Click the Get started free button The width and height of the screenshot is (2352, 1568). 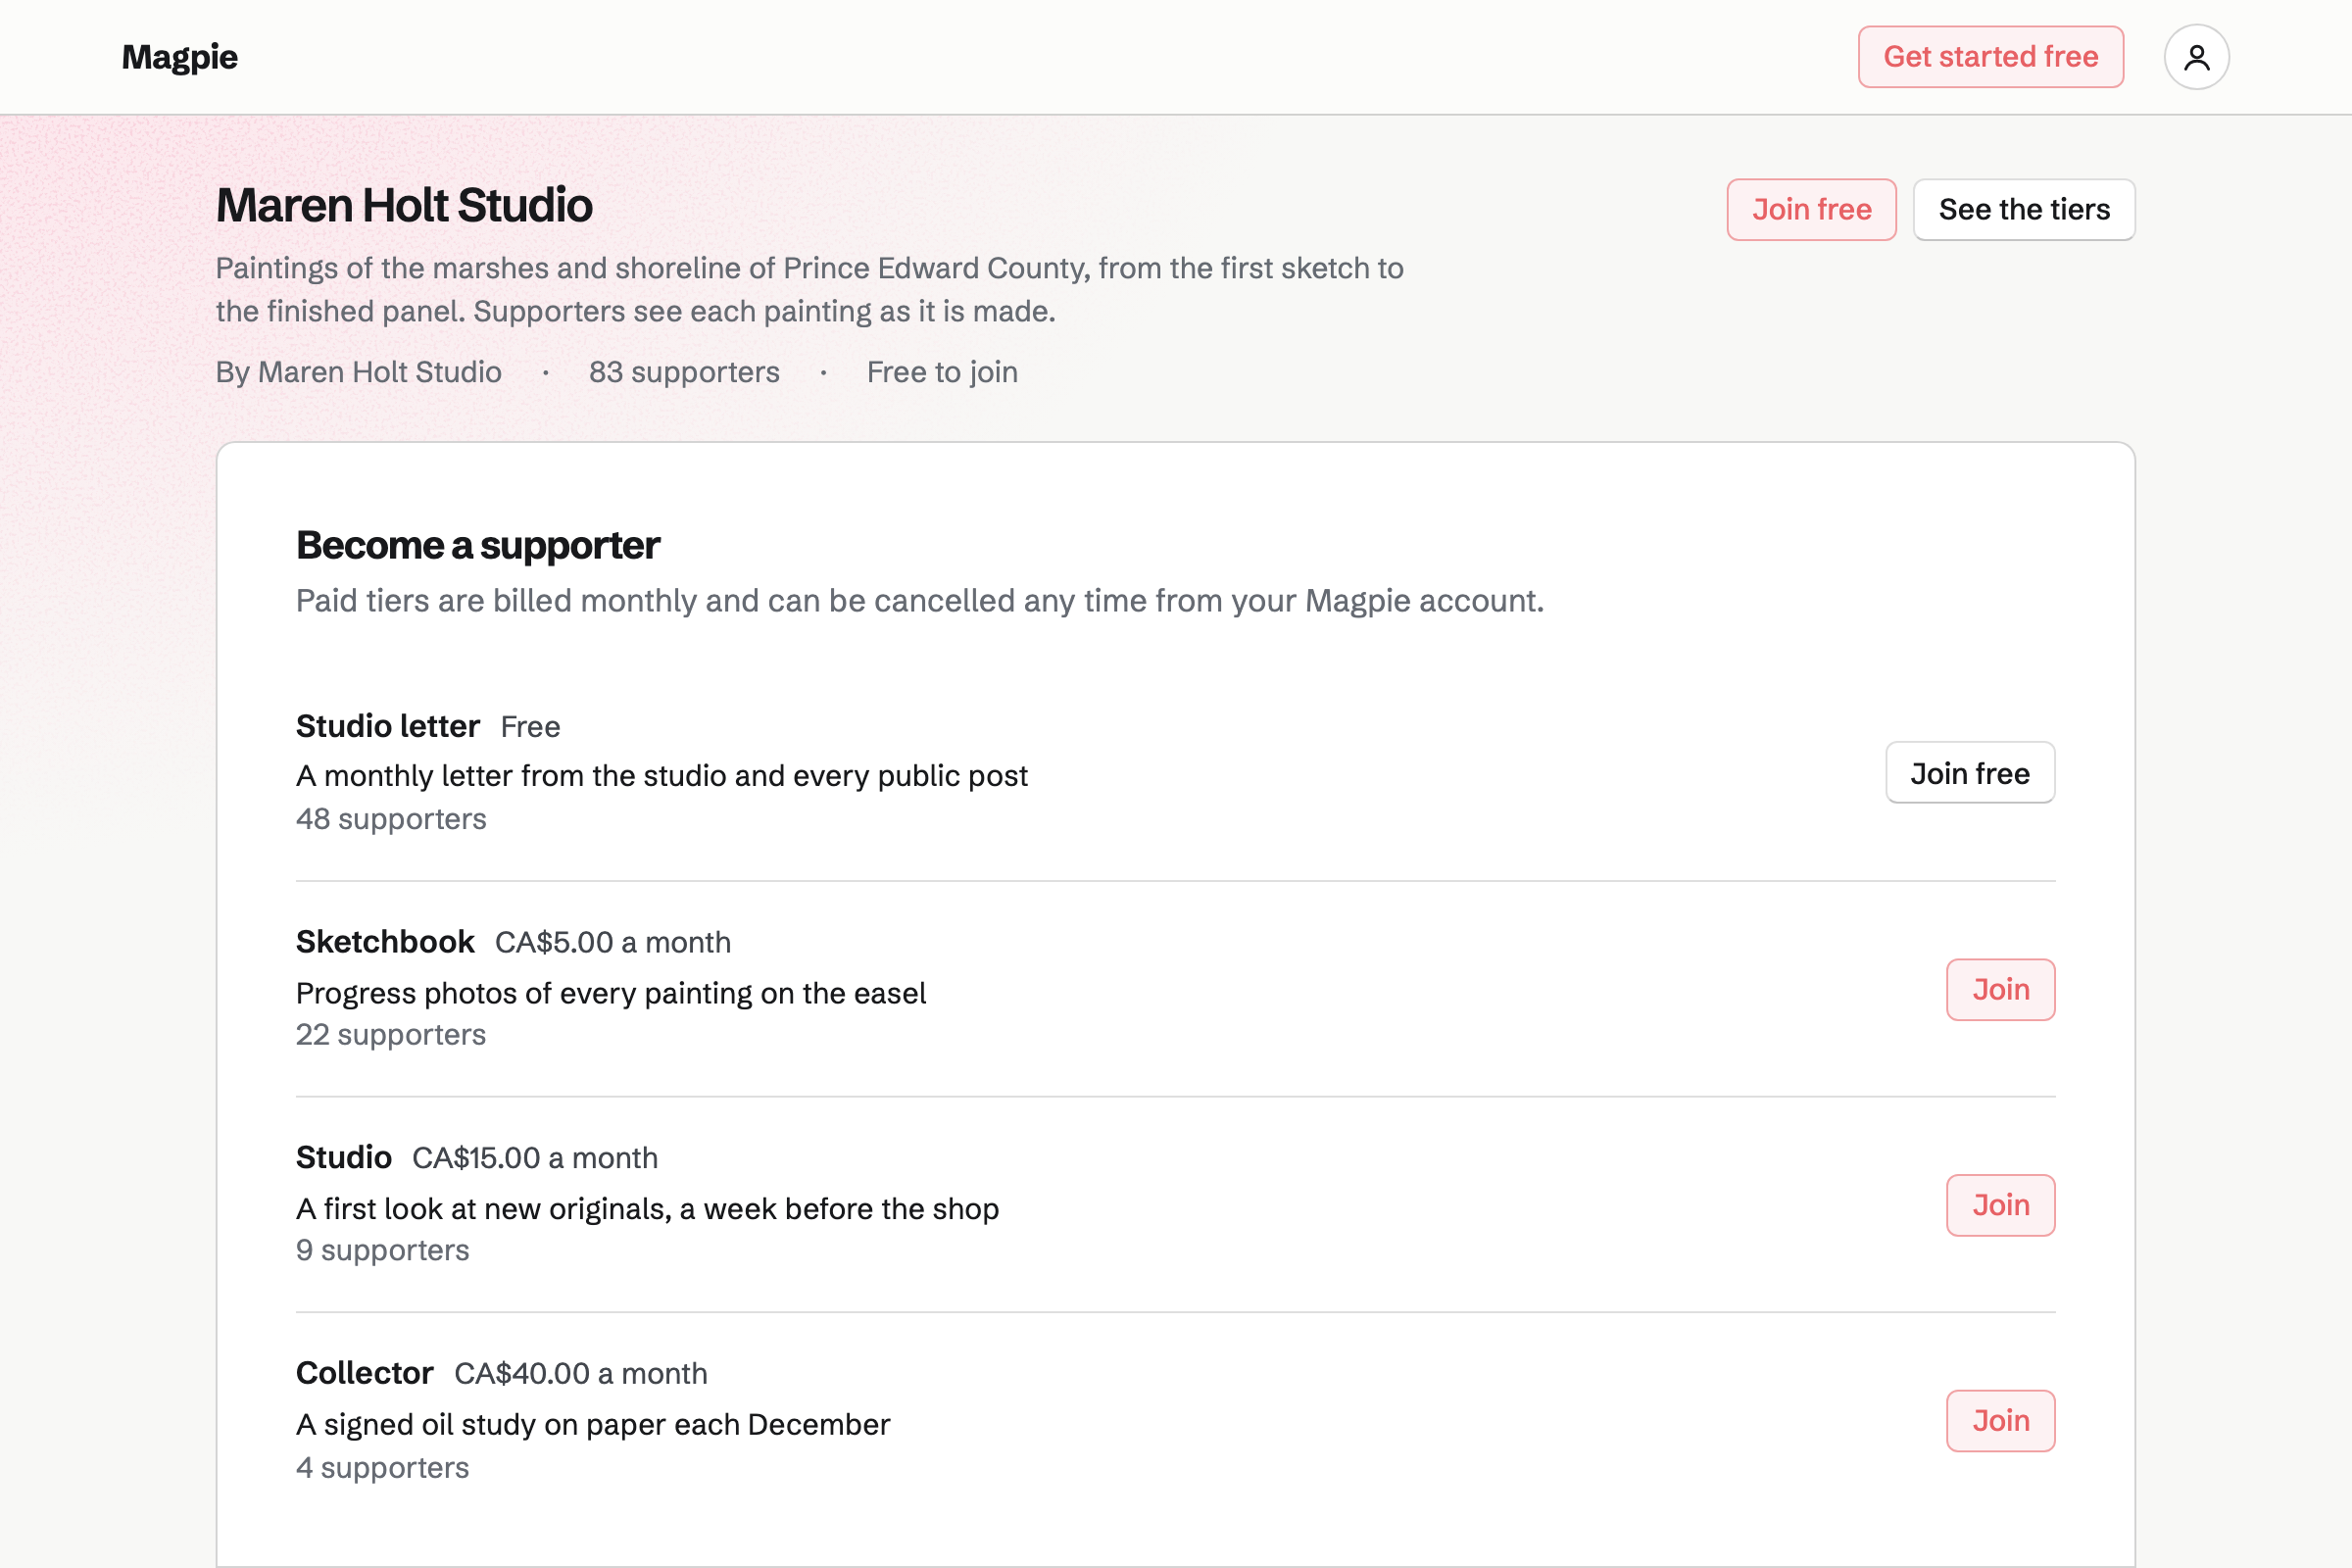tap(1990, 57)
